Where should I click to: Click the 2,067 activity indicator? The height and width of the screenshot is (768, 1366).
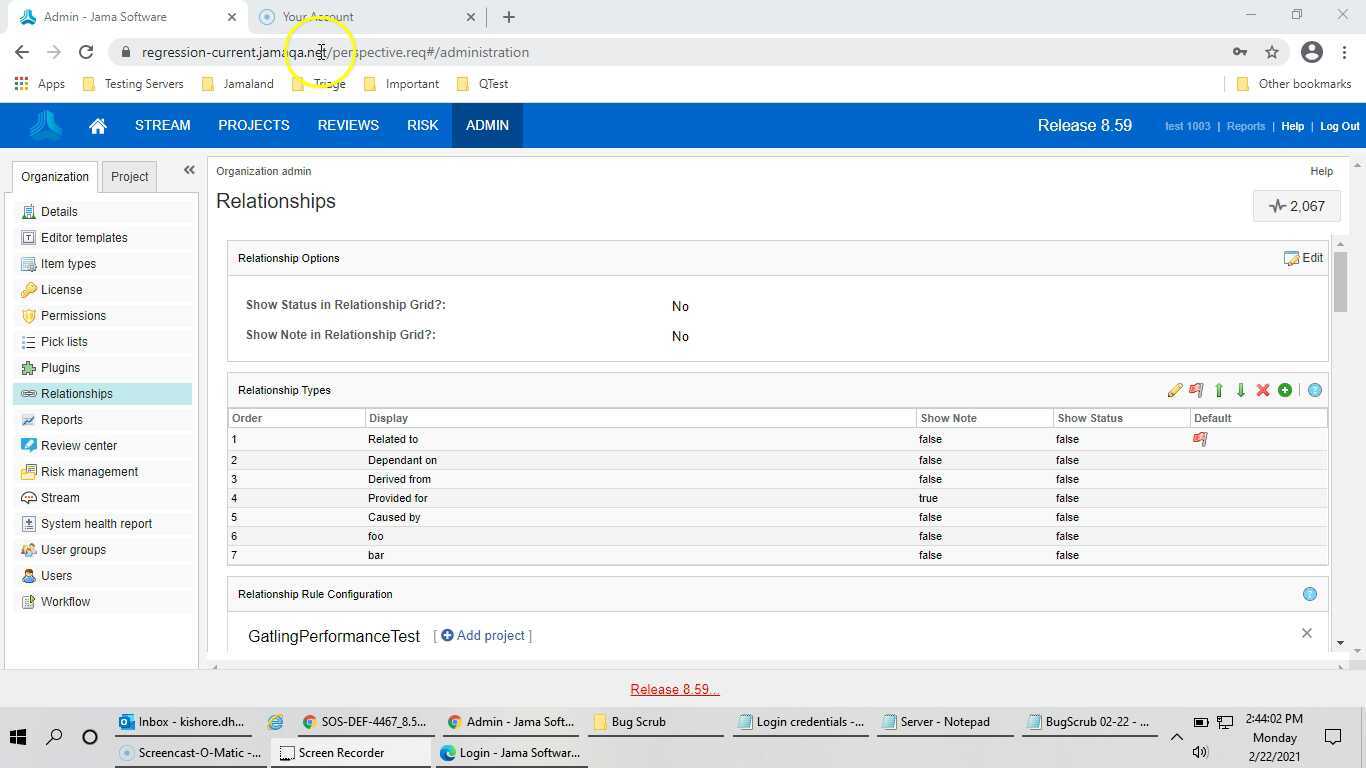tap(1296, 206)
